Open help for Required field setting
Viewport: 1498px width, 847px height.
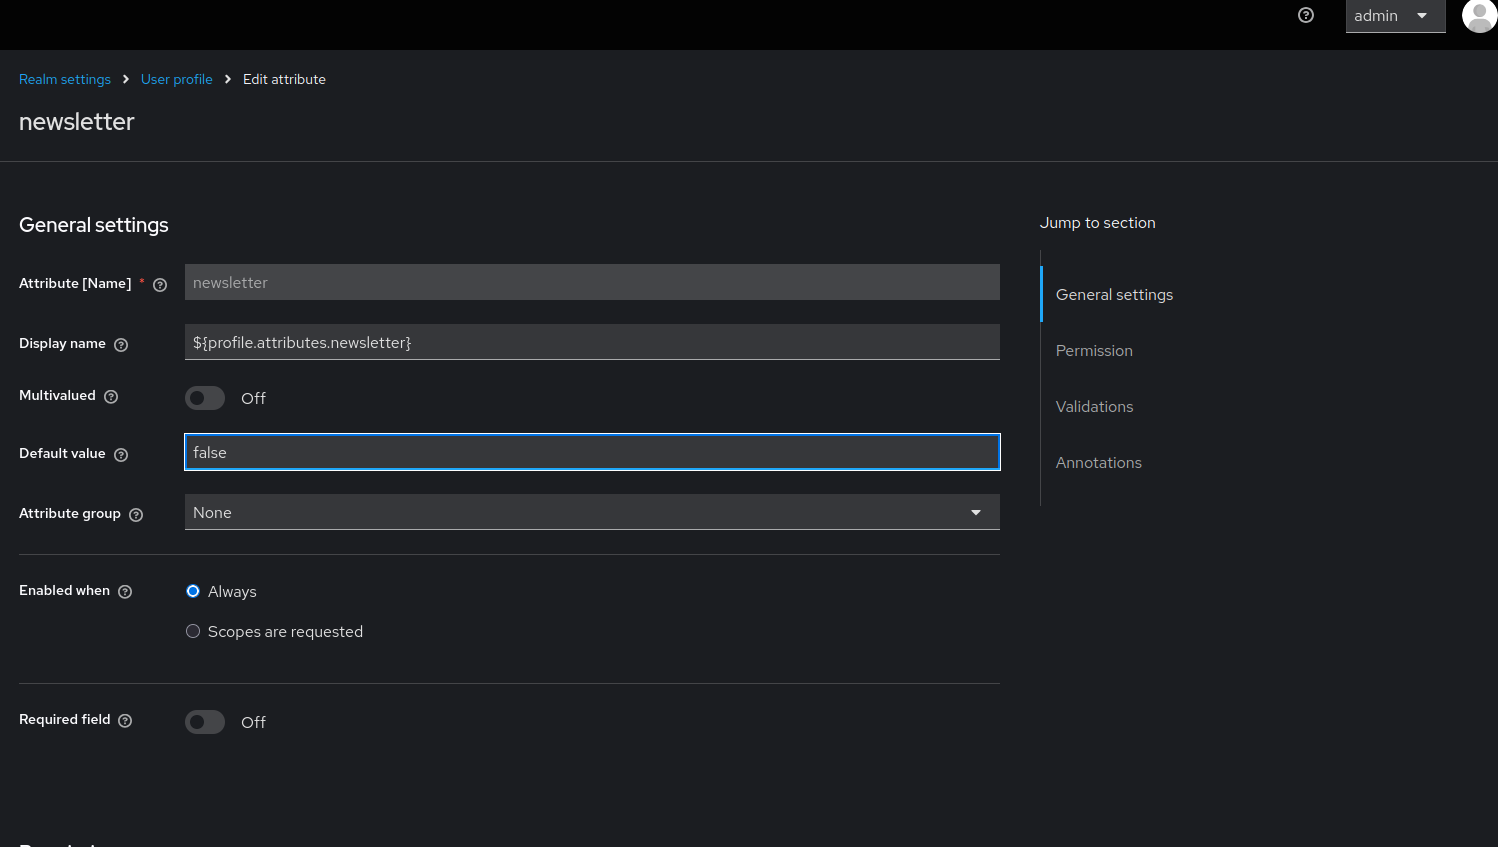click(x=124, y=720)
